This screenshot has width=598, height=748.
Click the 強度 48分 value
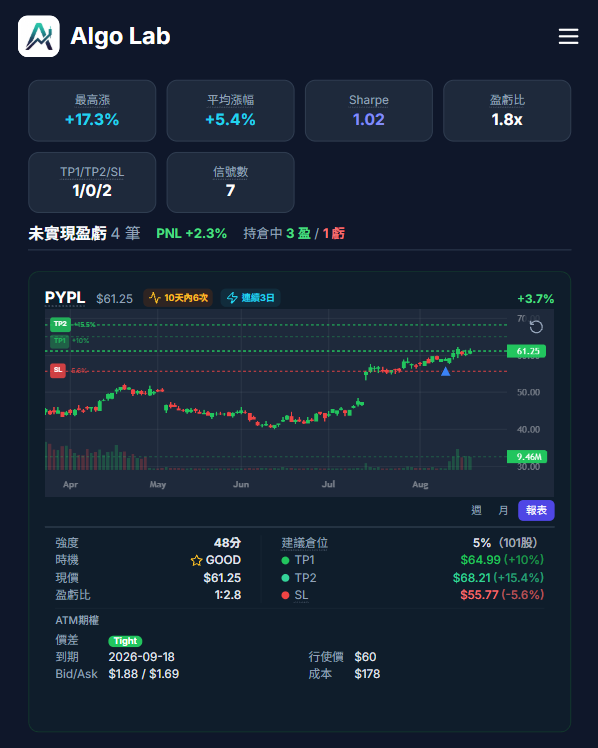227,542
